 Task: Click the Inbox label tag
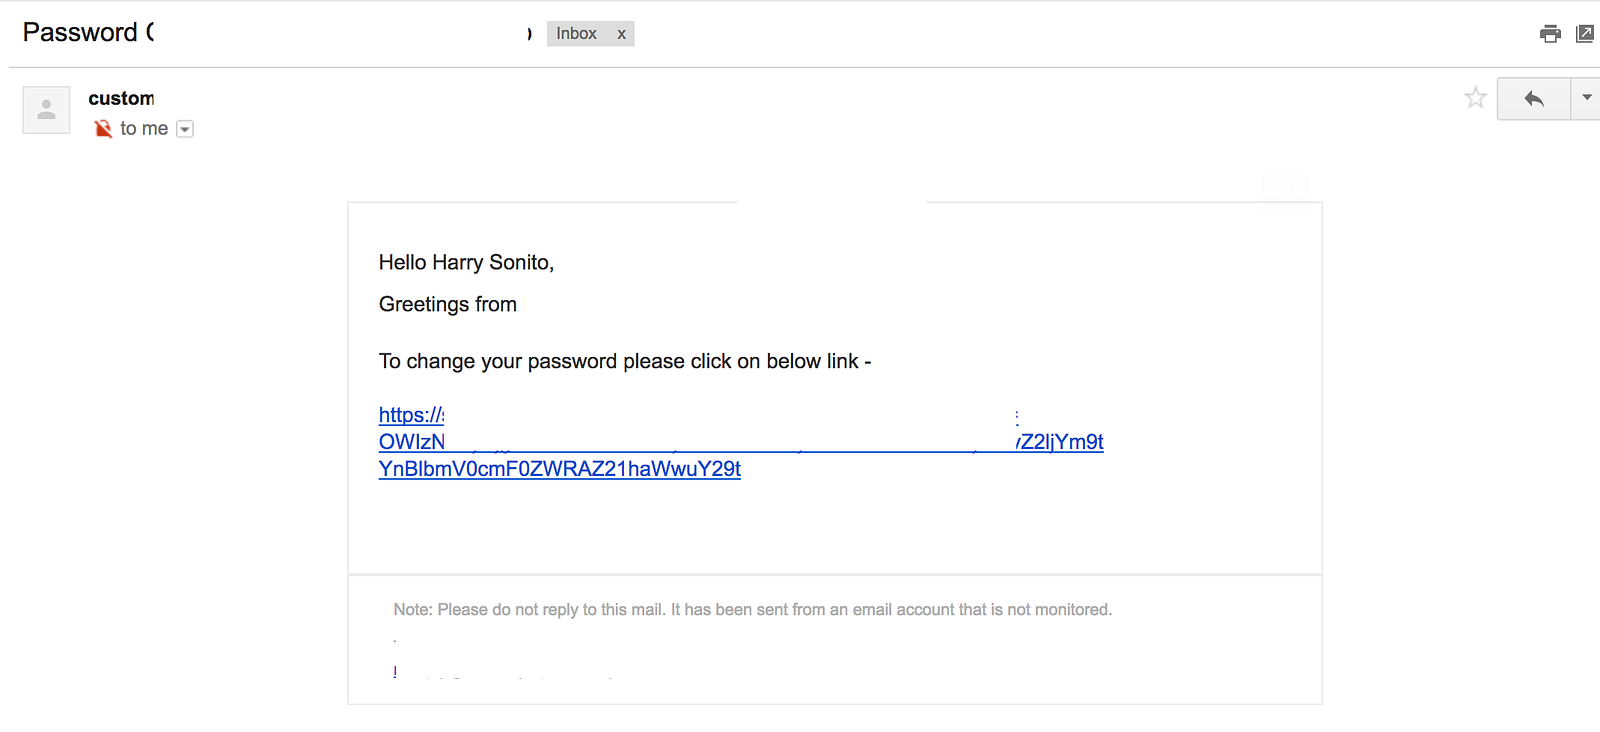[576, 34]
